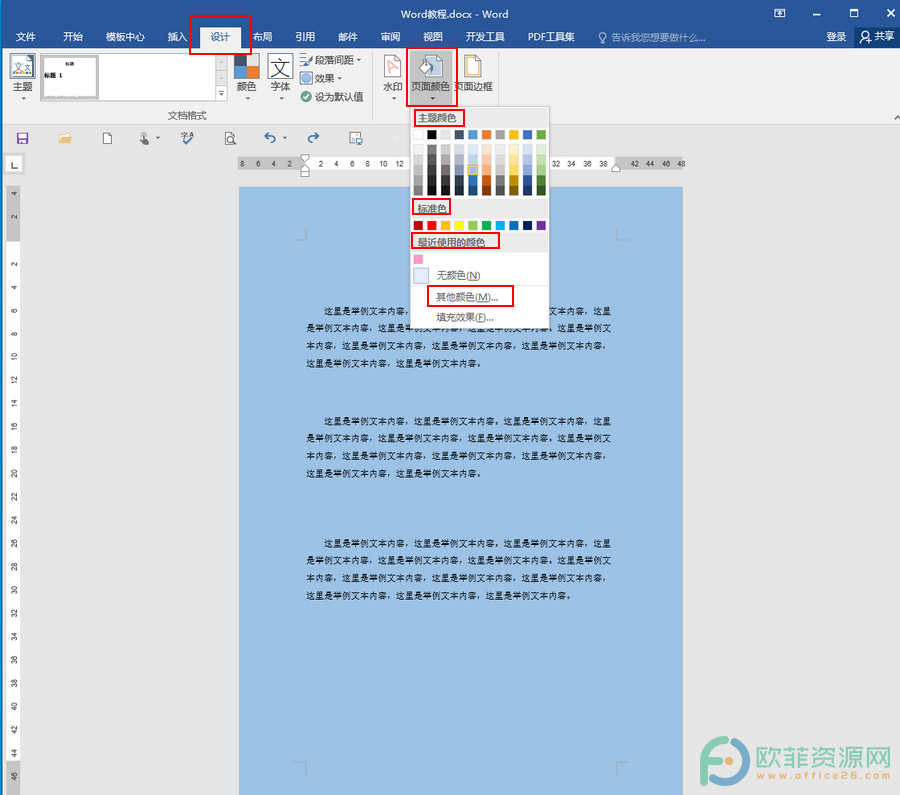
Task: Open the 主题 themes gallery
Action: pyautogui.click(x=22, y=77)
